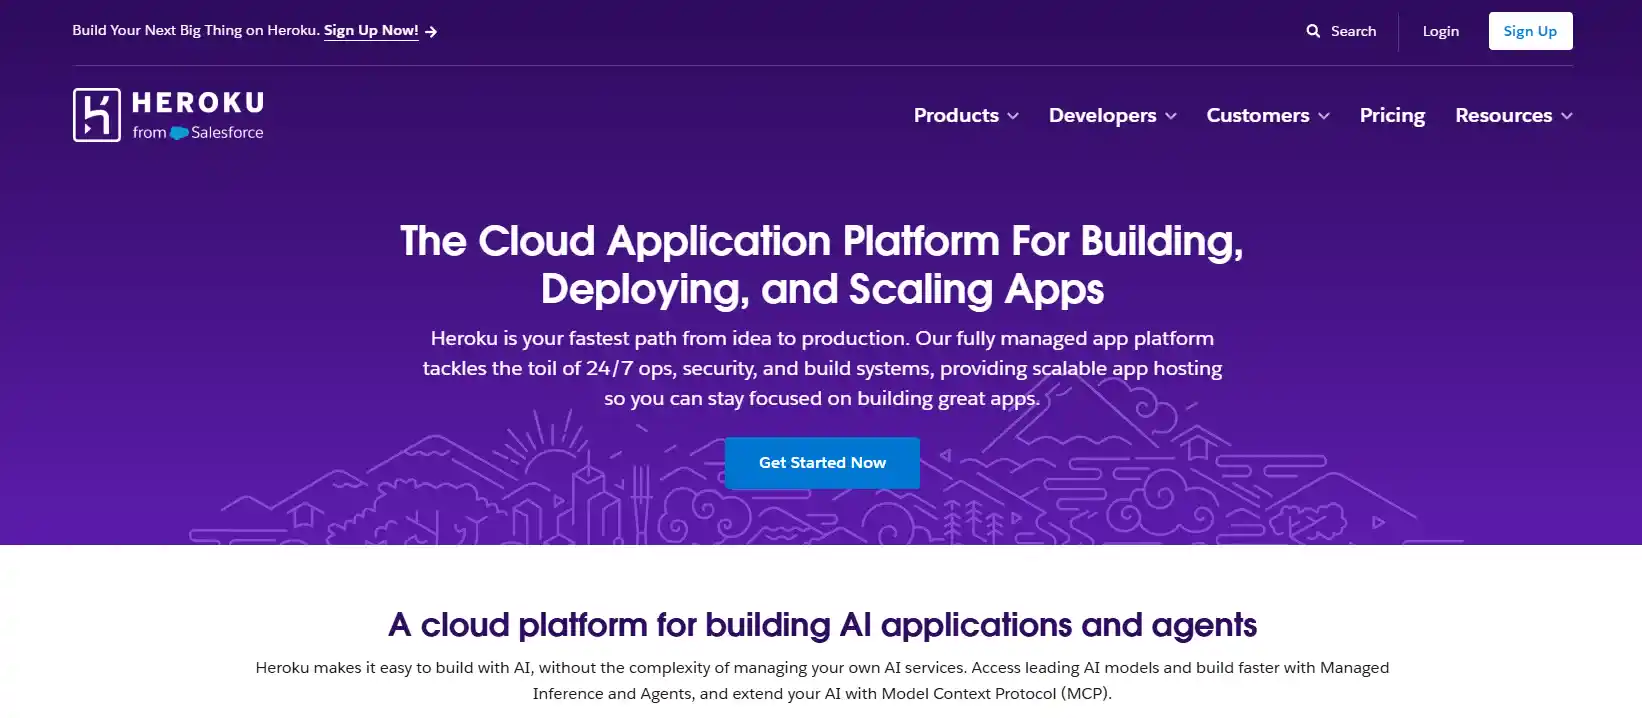Screen dimensions: 1642x718
Task: Click the Heroku logo icon
Action: 96,115
